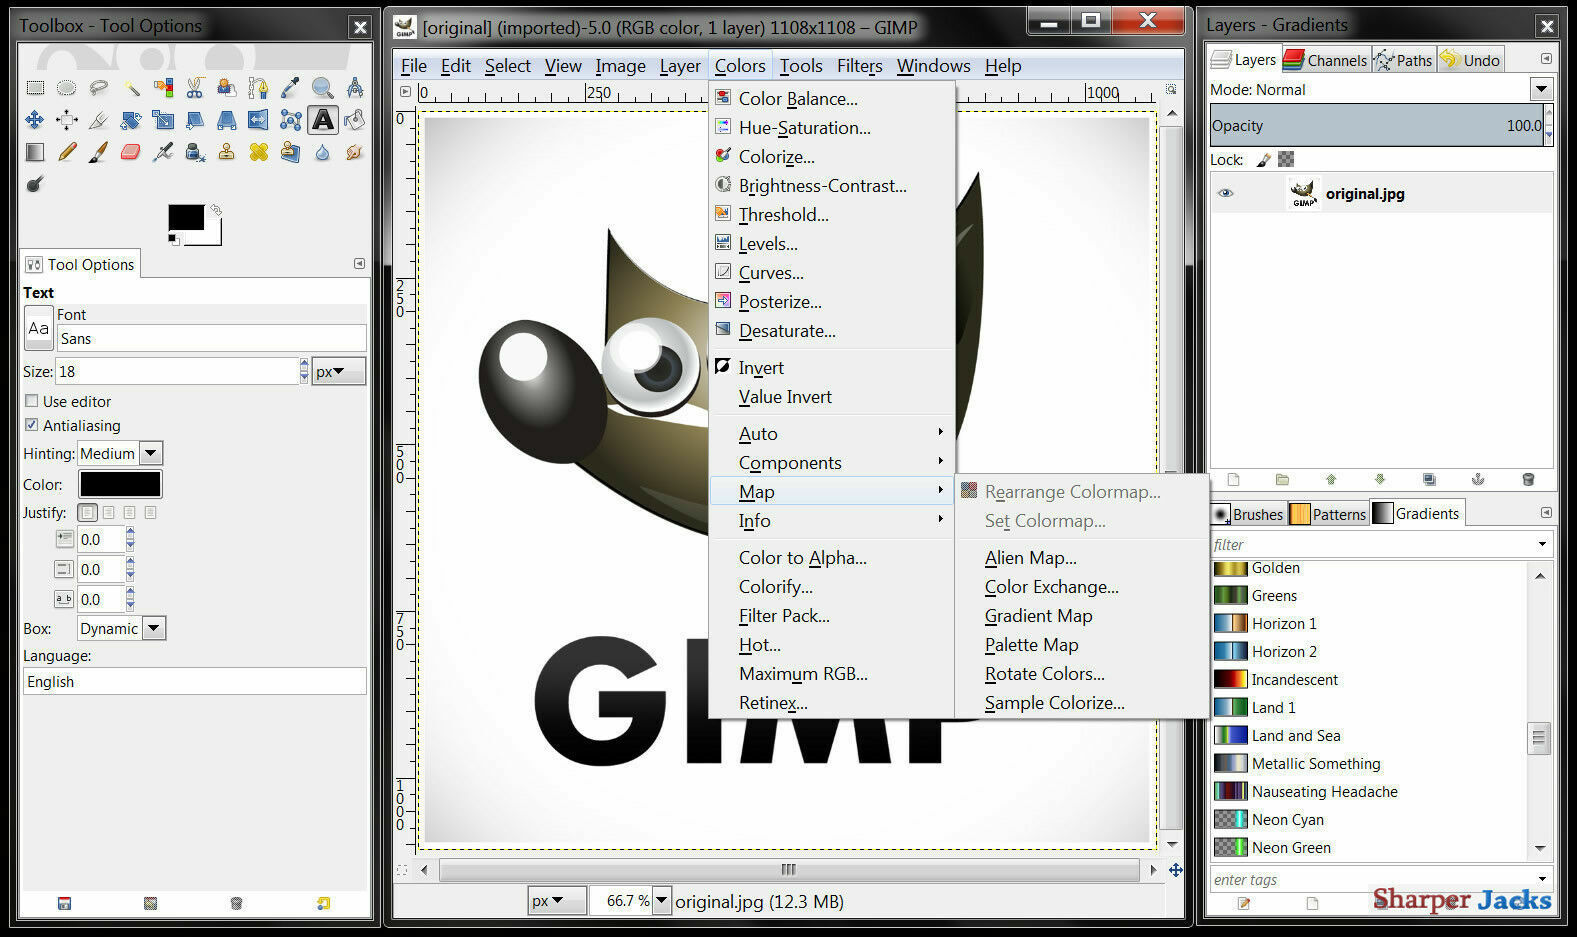Viewport: 1577px width, 937px height.
Task: Select the Fuzzy Select magic wand tool
Action: click(x=131, y=88)
